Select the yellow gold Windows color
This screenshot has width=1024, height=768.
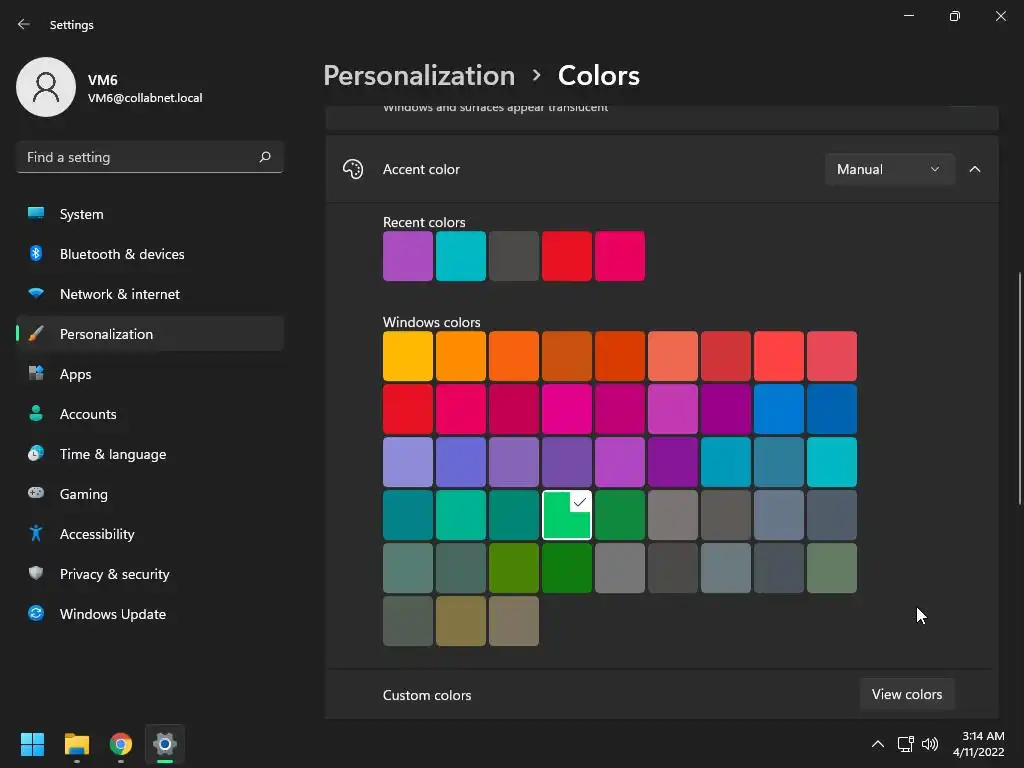click(x=408, y=356)
